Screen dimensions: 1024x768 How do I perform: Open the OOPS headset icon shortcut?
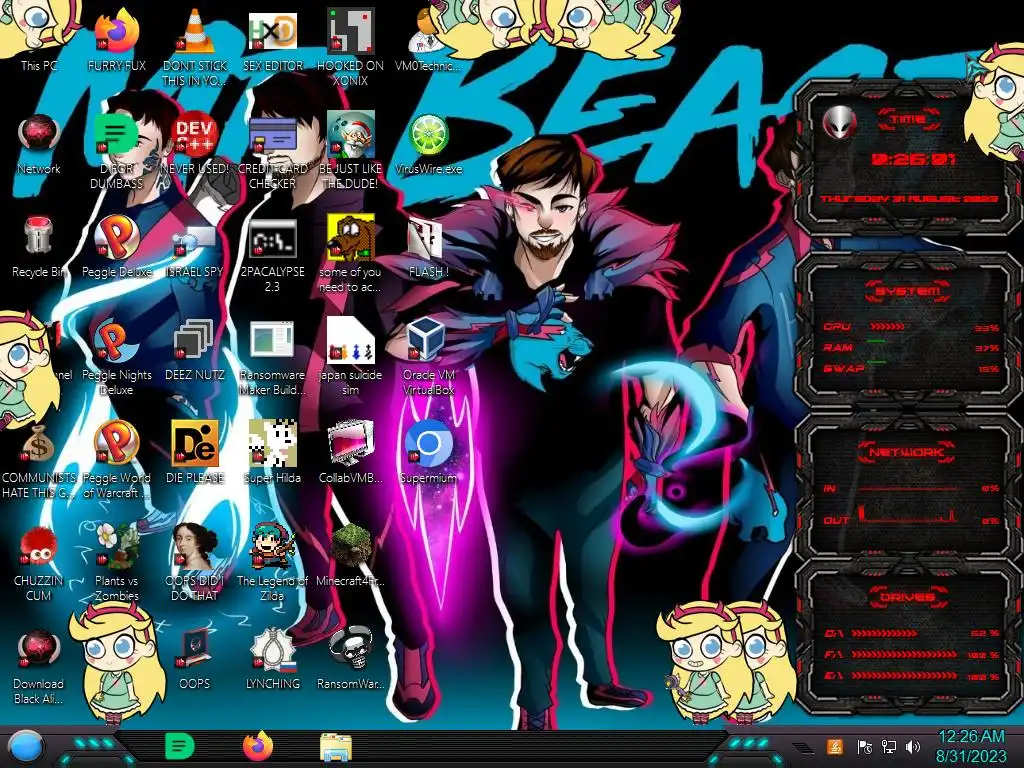tap(195, 658)
